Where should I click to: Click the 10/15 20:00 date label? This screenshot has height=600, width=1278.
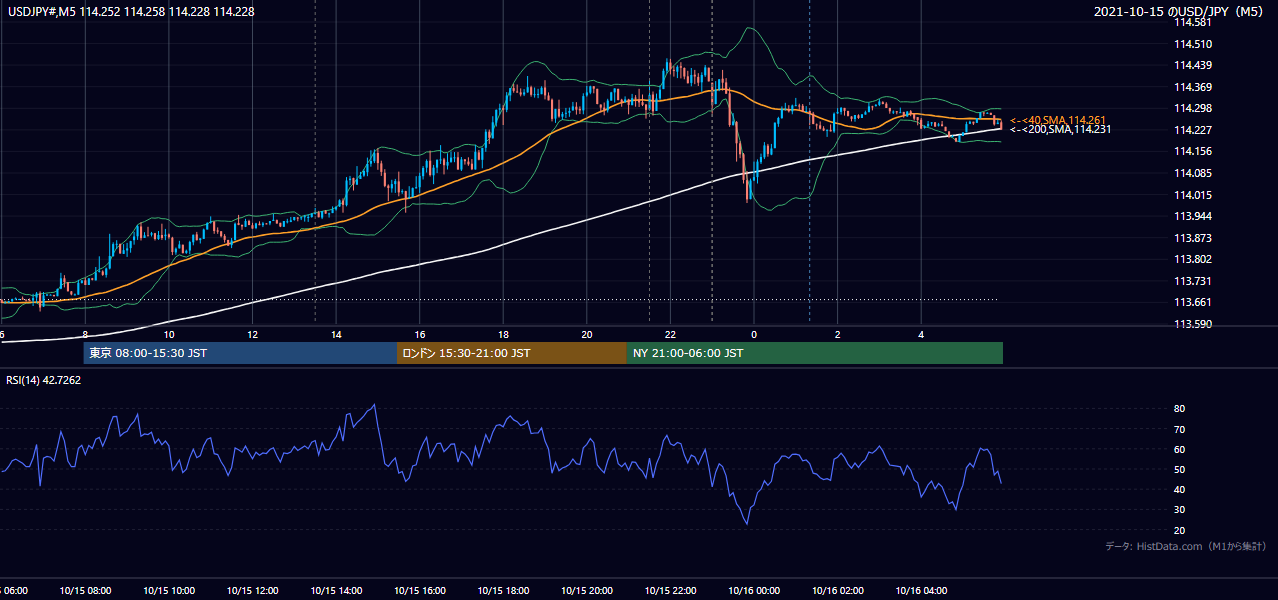click(587, 591)
